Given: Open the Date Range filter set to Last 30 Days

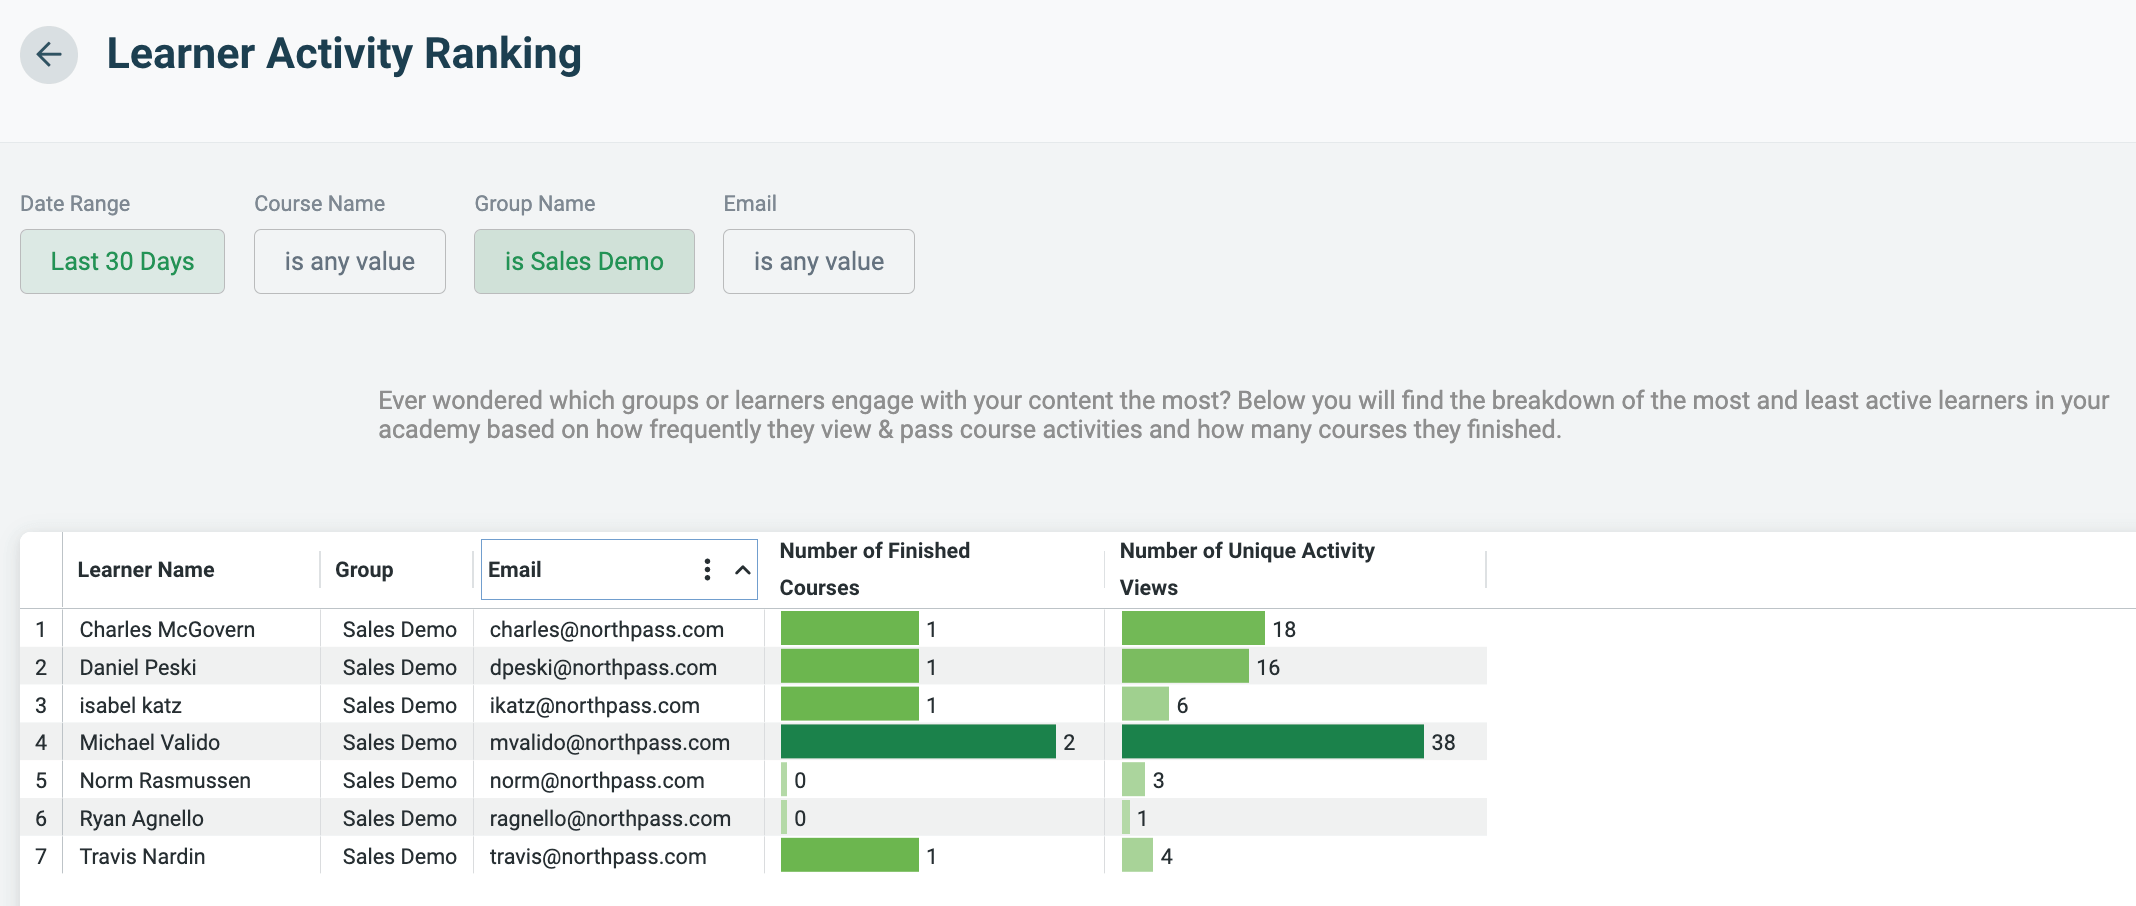Looking at the screenshot, I should click(x=122, y=261).
